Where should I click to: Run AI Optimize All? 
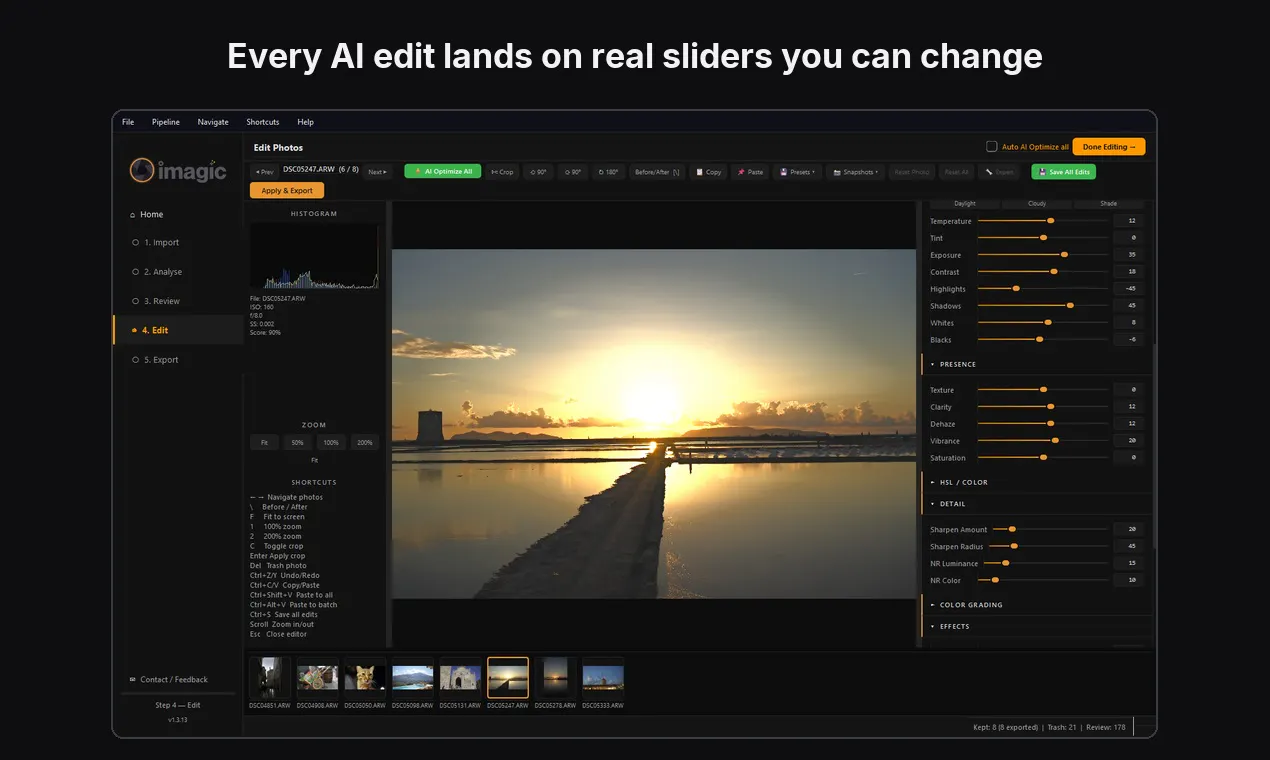click(443, 172)
